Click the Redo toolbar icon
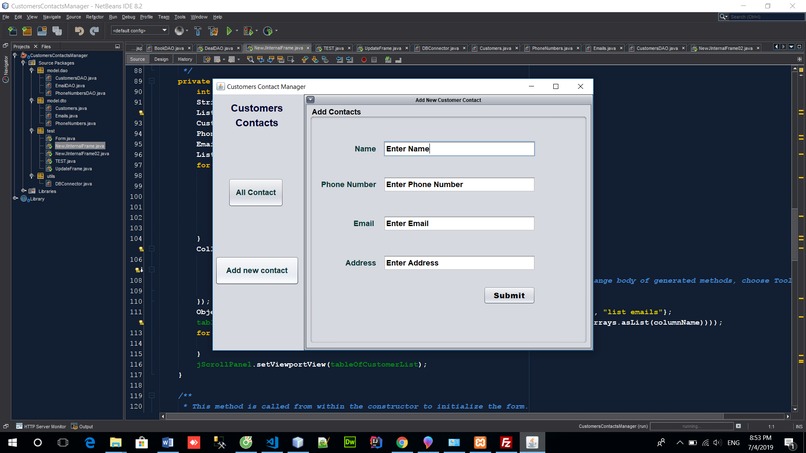The width and height of the screenshot is (806, 453). (x=95, y=31)
